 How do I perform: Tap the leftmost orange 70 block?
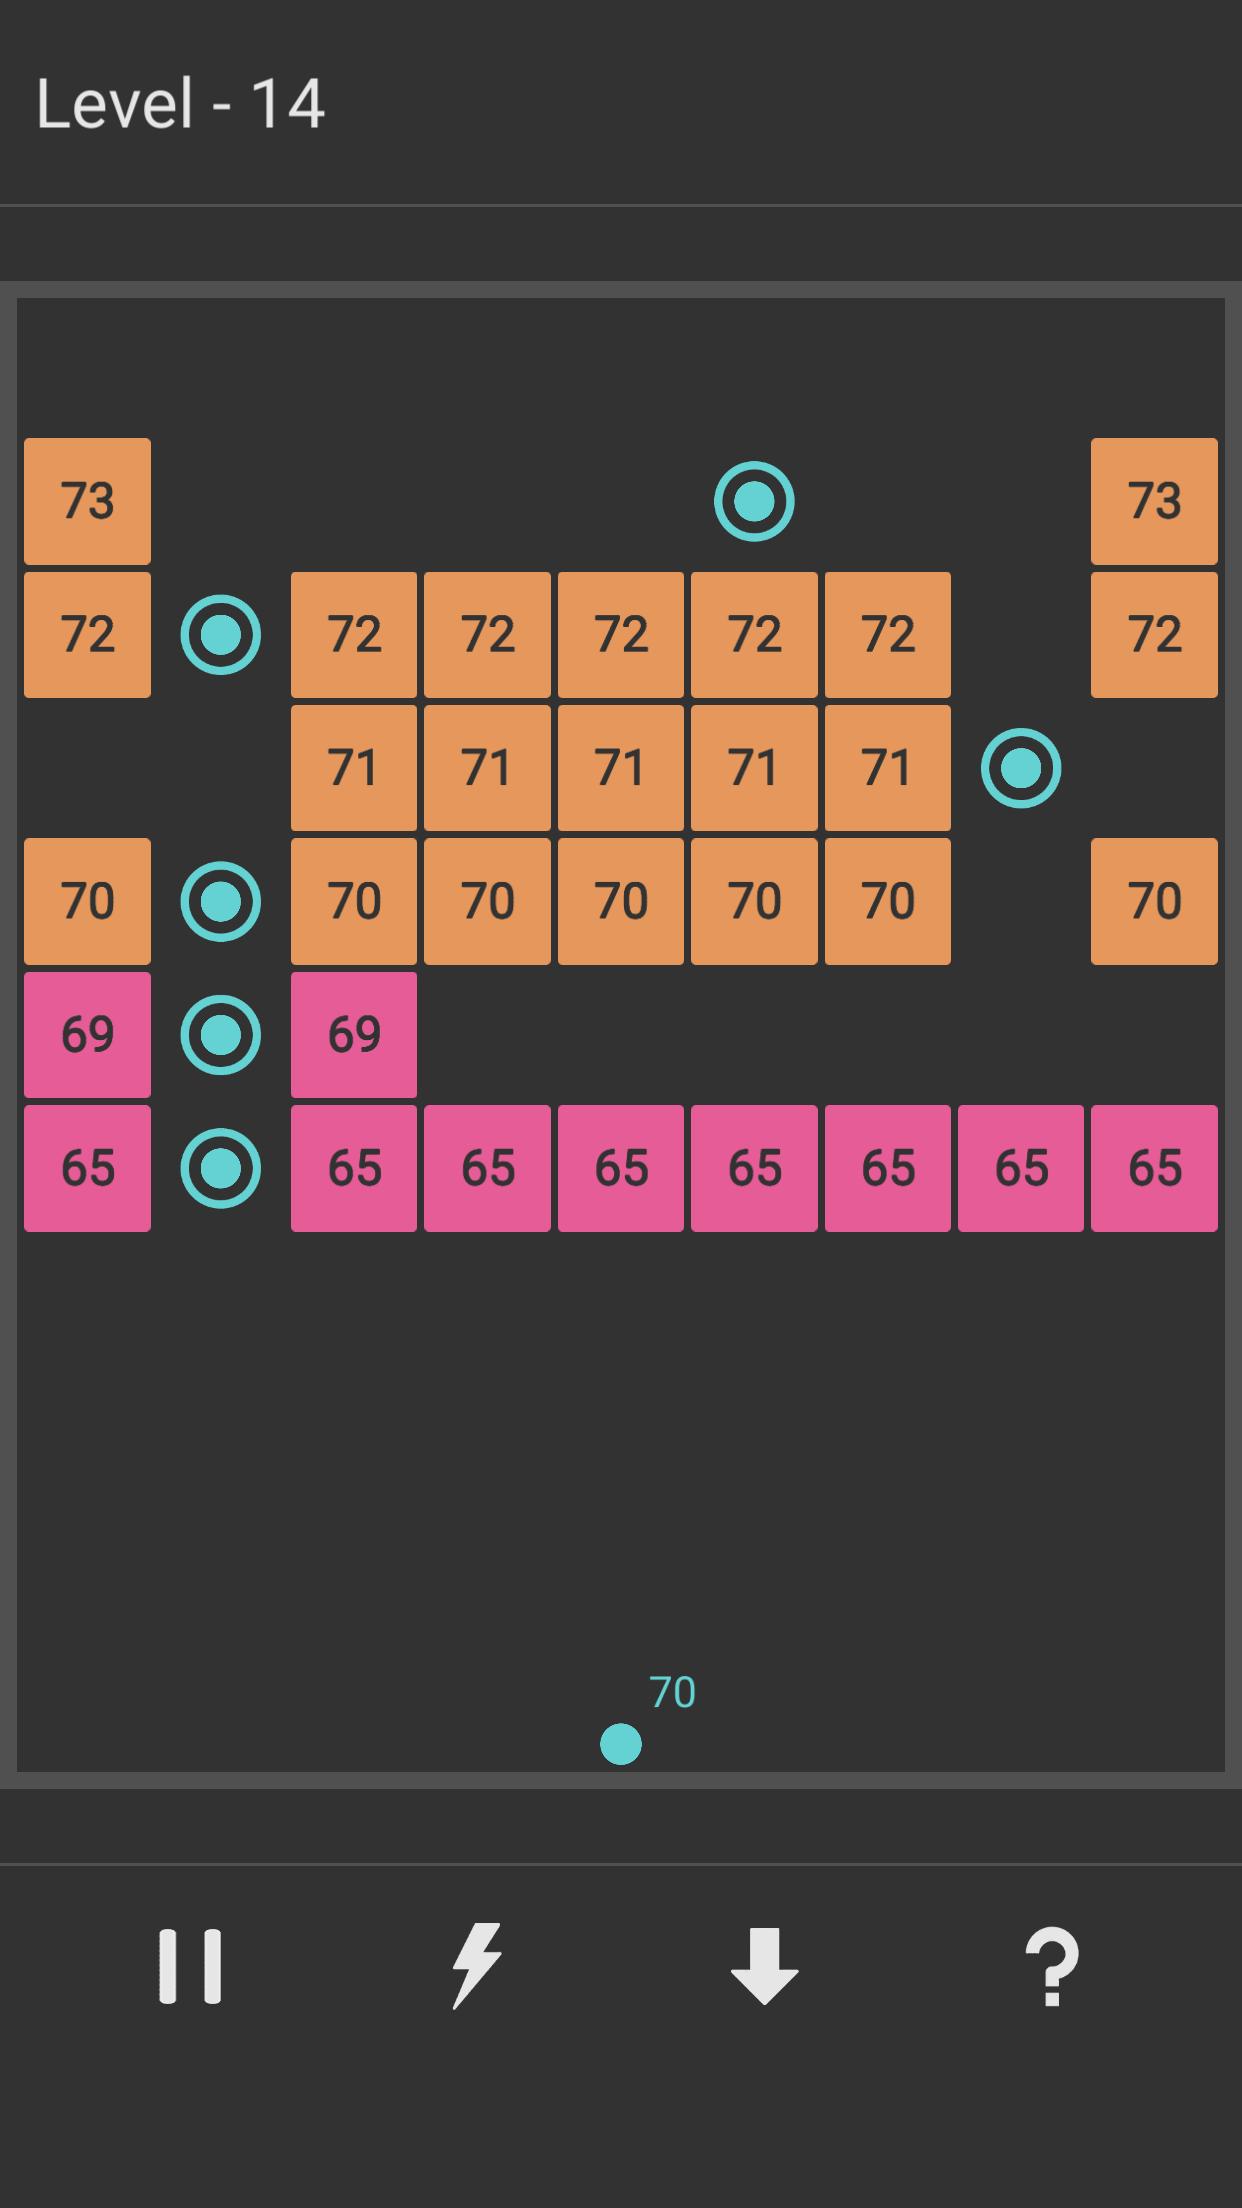tap(88, 901)
